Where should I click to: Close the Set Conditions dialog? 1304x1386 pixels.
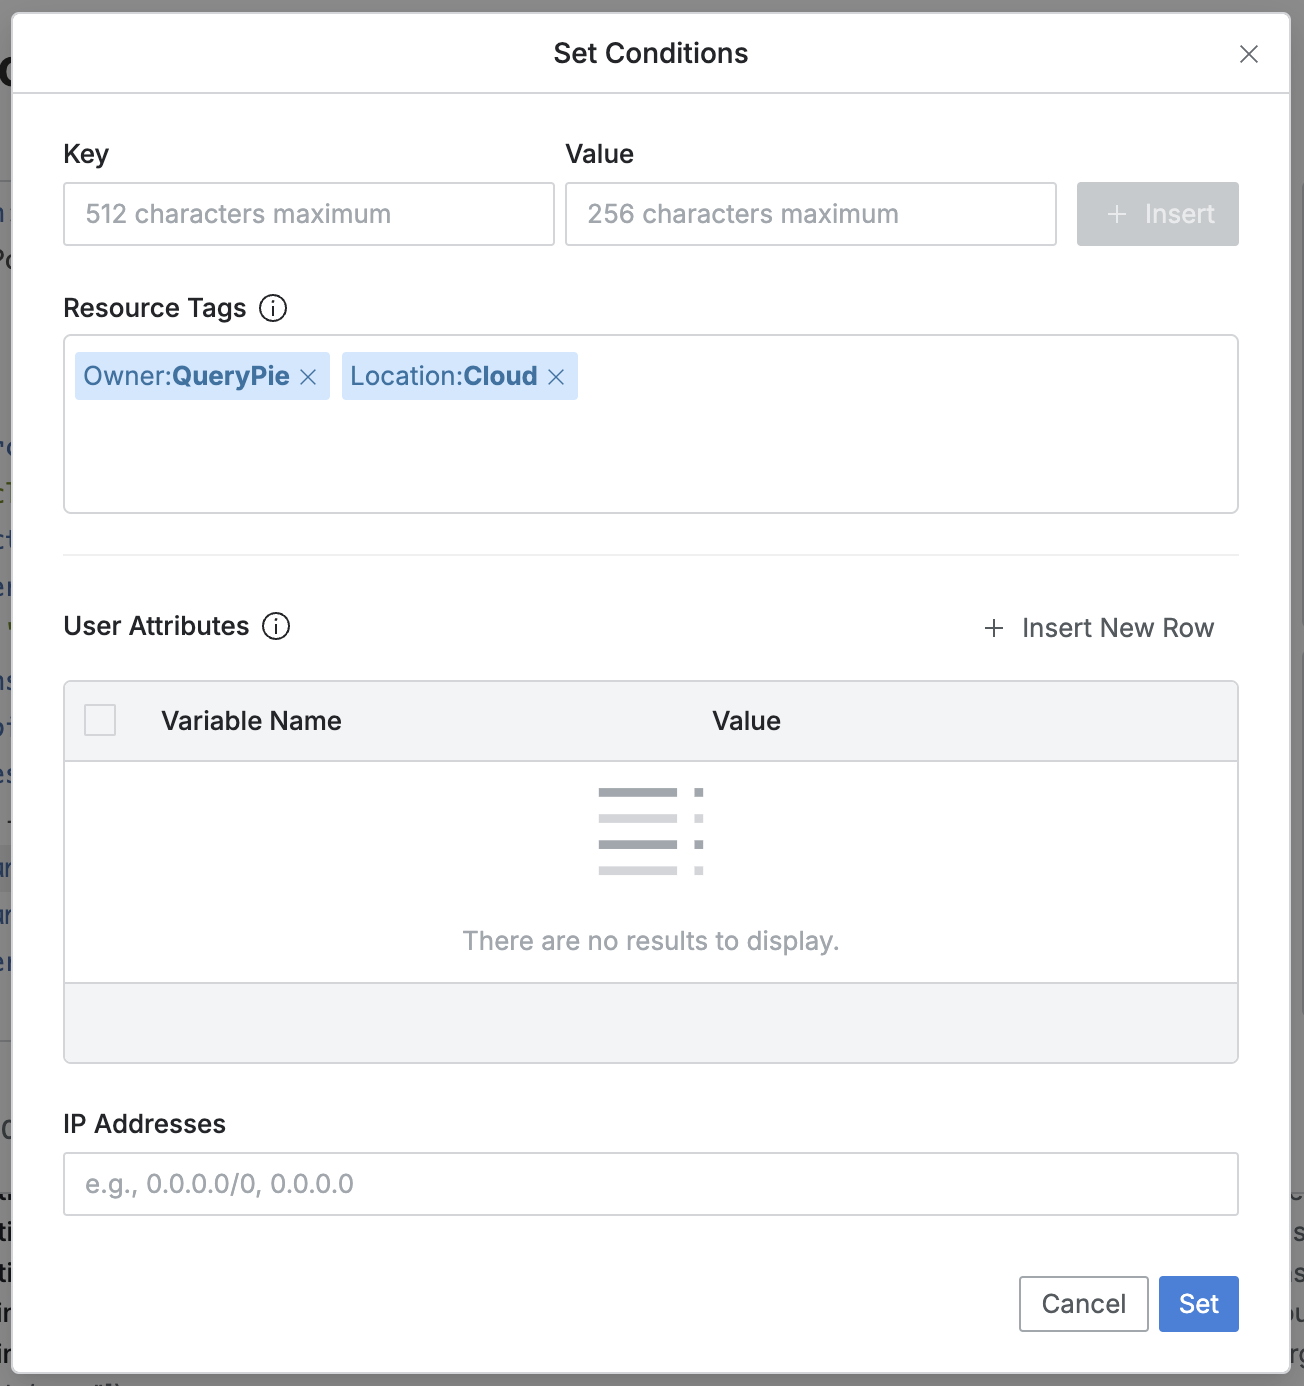click(1248, 54)
